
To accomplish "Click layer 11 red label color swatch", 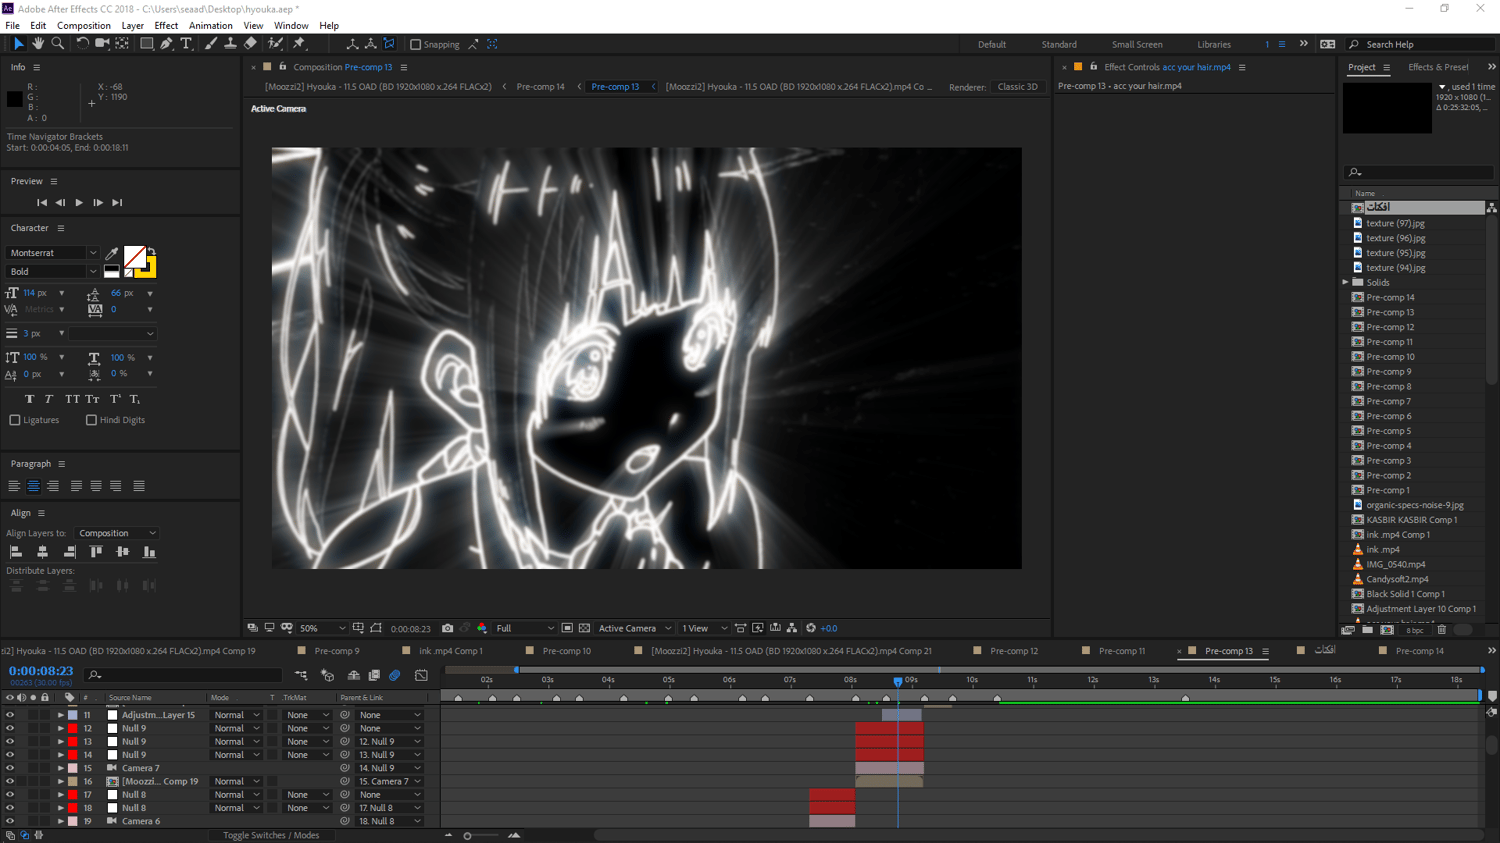I will tap(73, 715).
